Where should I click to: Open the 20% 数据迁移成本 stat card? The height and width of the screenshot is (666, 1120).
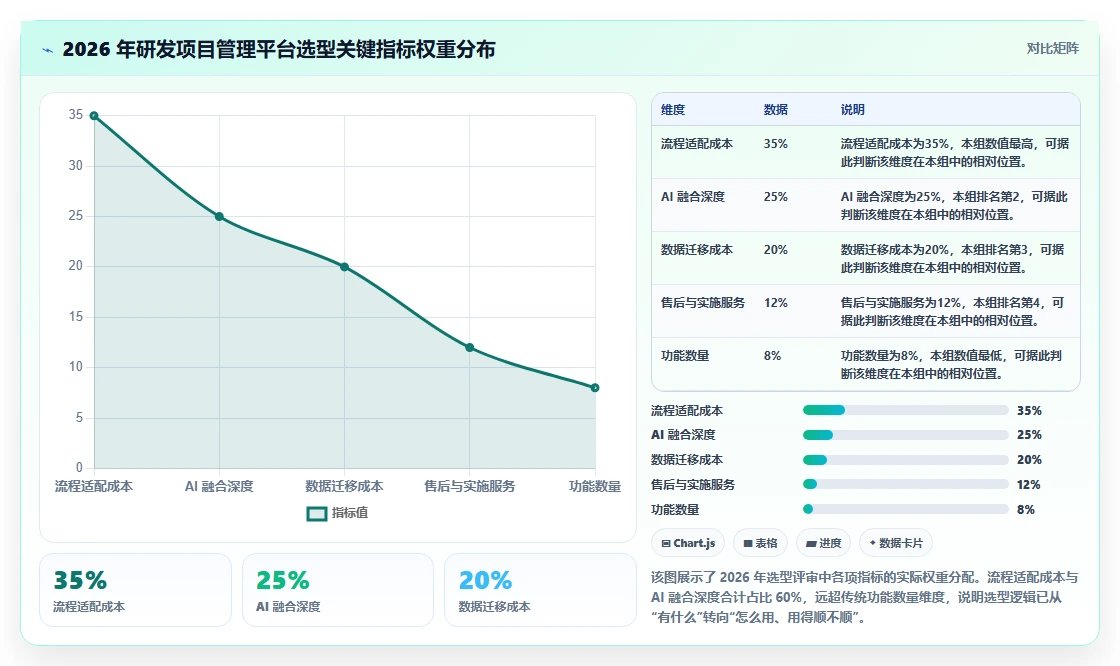point(540,590)
